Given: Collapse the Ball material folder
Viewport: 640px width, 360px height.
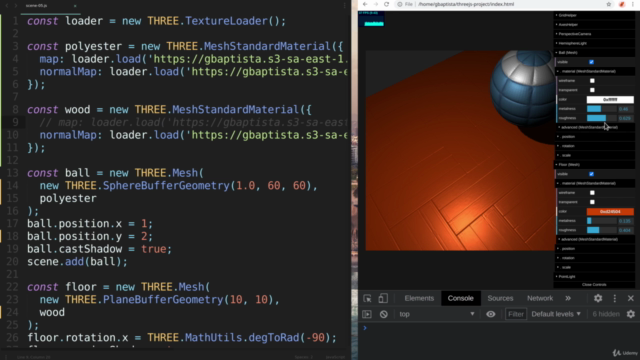Looking at the screenshot, I should [596, 71].
